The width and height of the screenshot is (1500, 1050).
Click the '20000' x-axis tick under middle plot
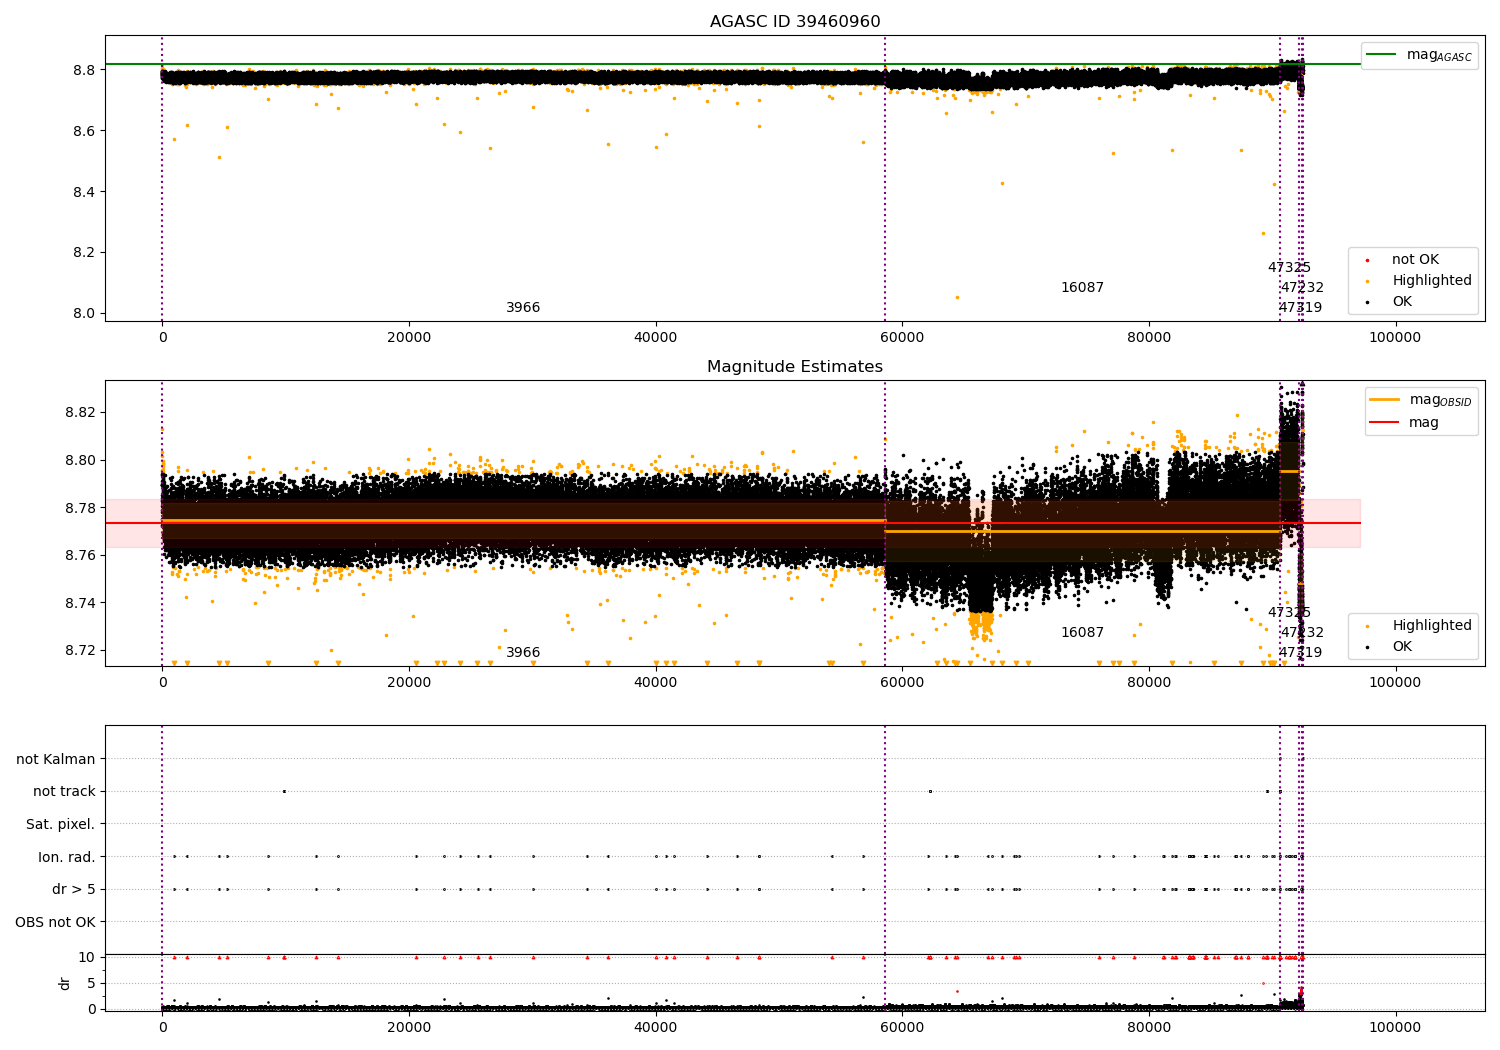click(409, 683)
